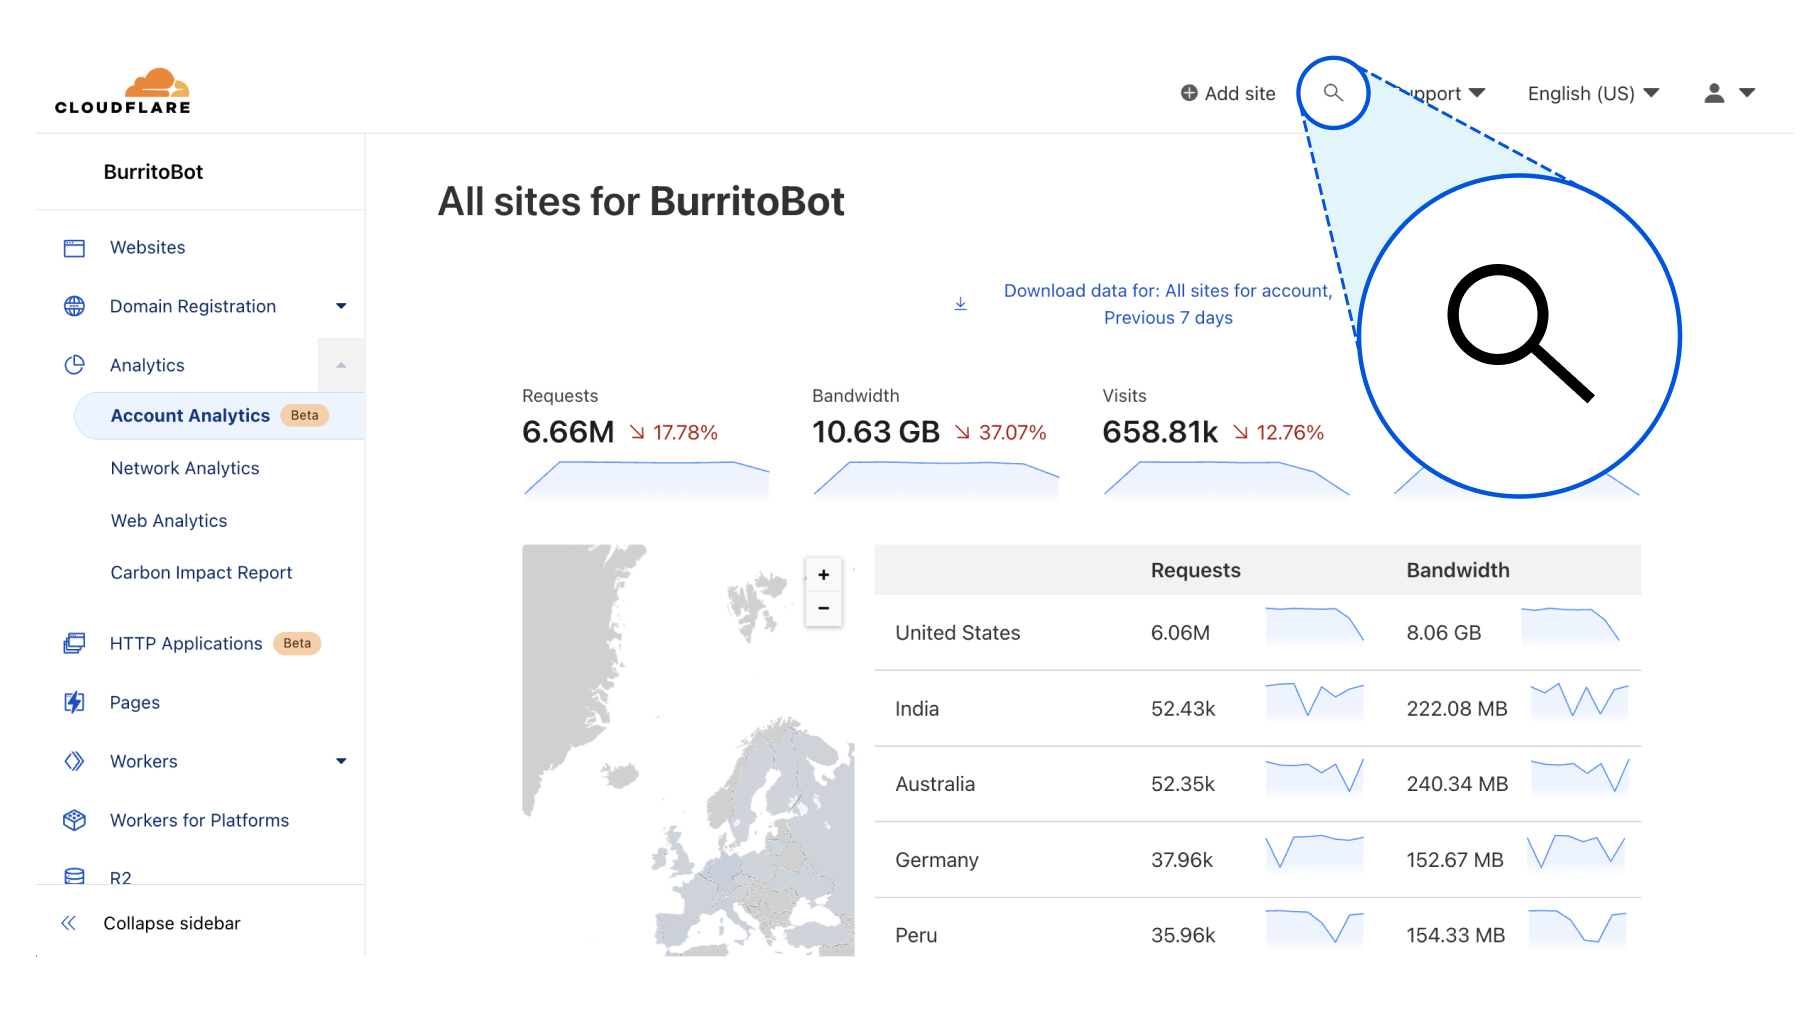Click the Germany bandwidth sparkline
The width and height of the screenshot is (1801, 1013).
pos(1577,852)
